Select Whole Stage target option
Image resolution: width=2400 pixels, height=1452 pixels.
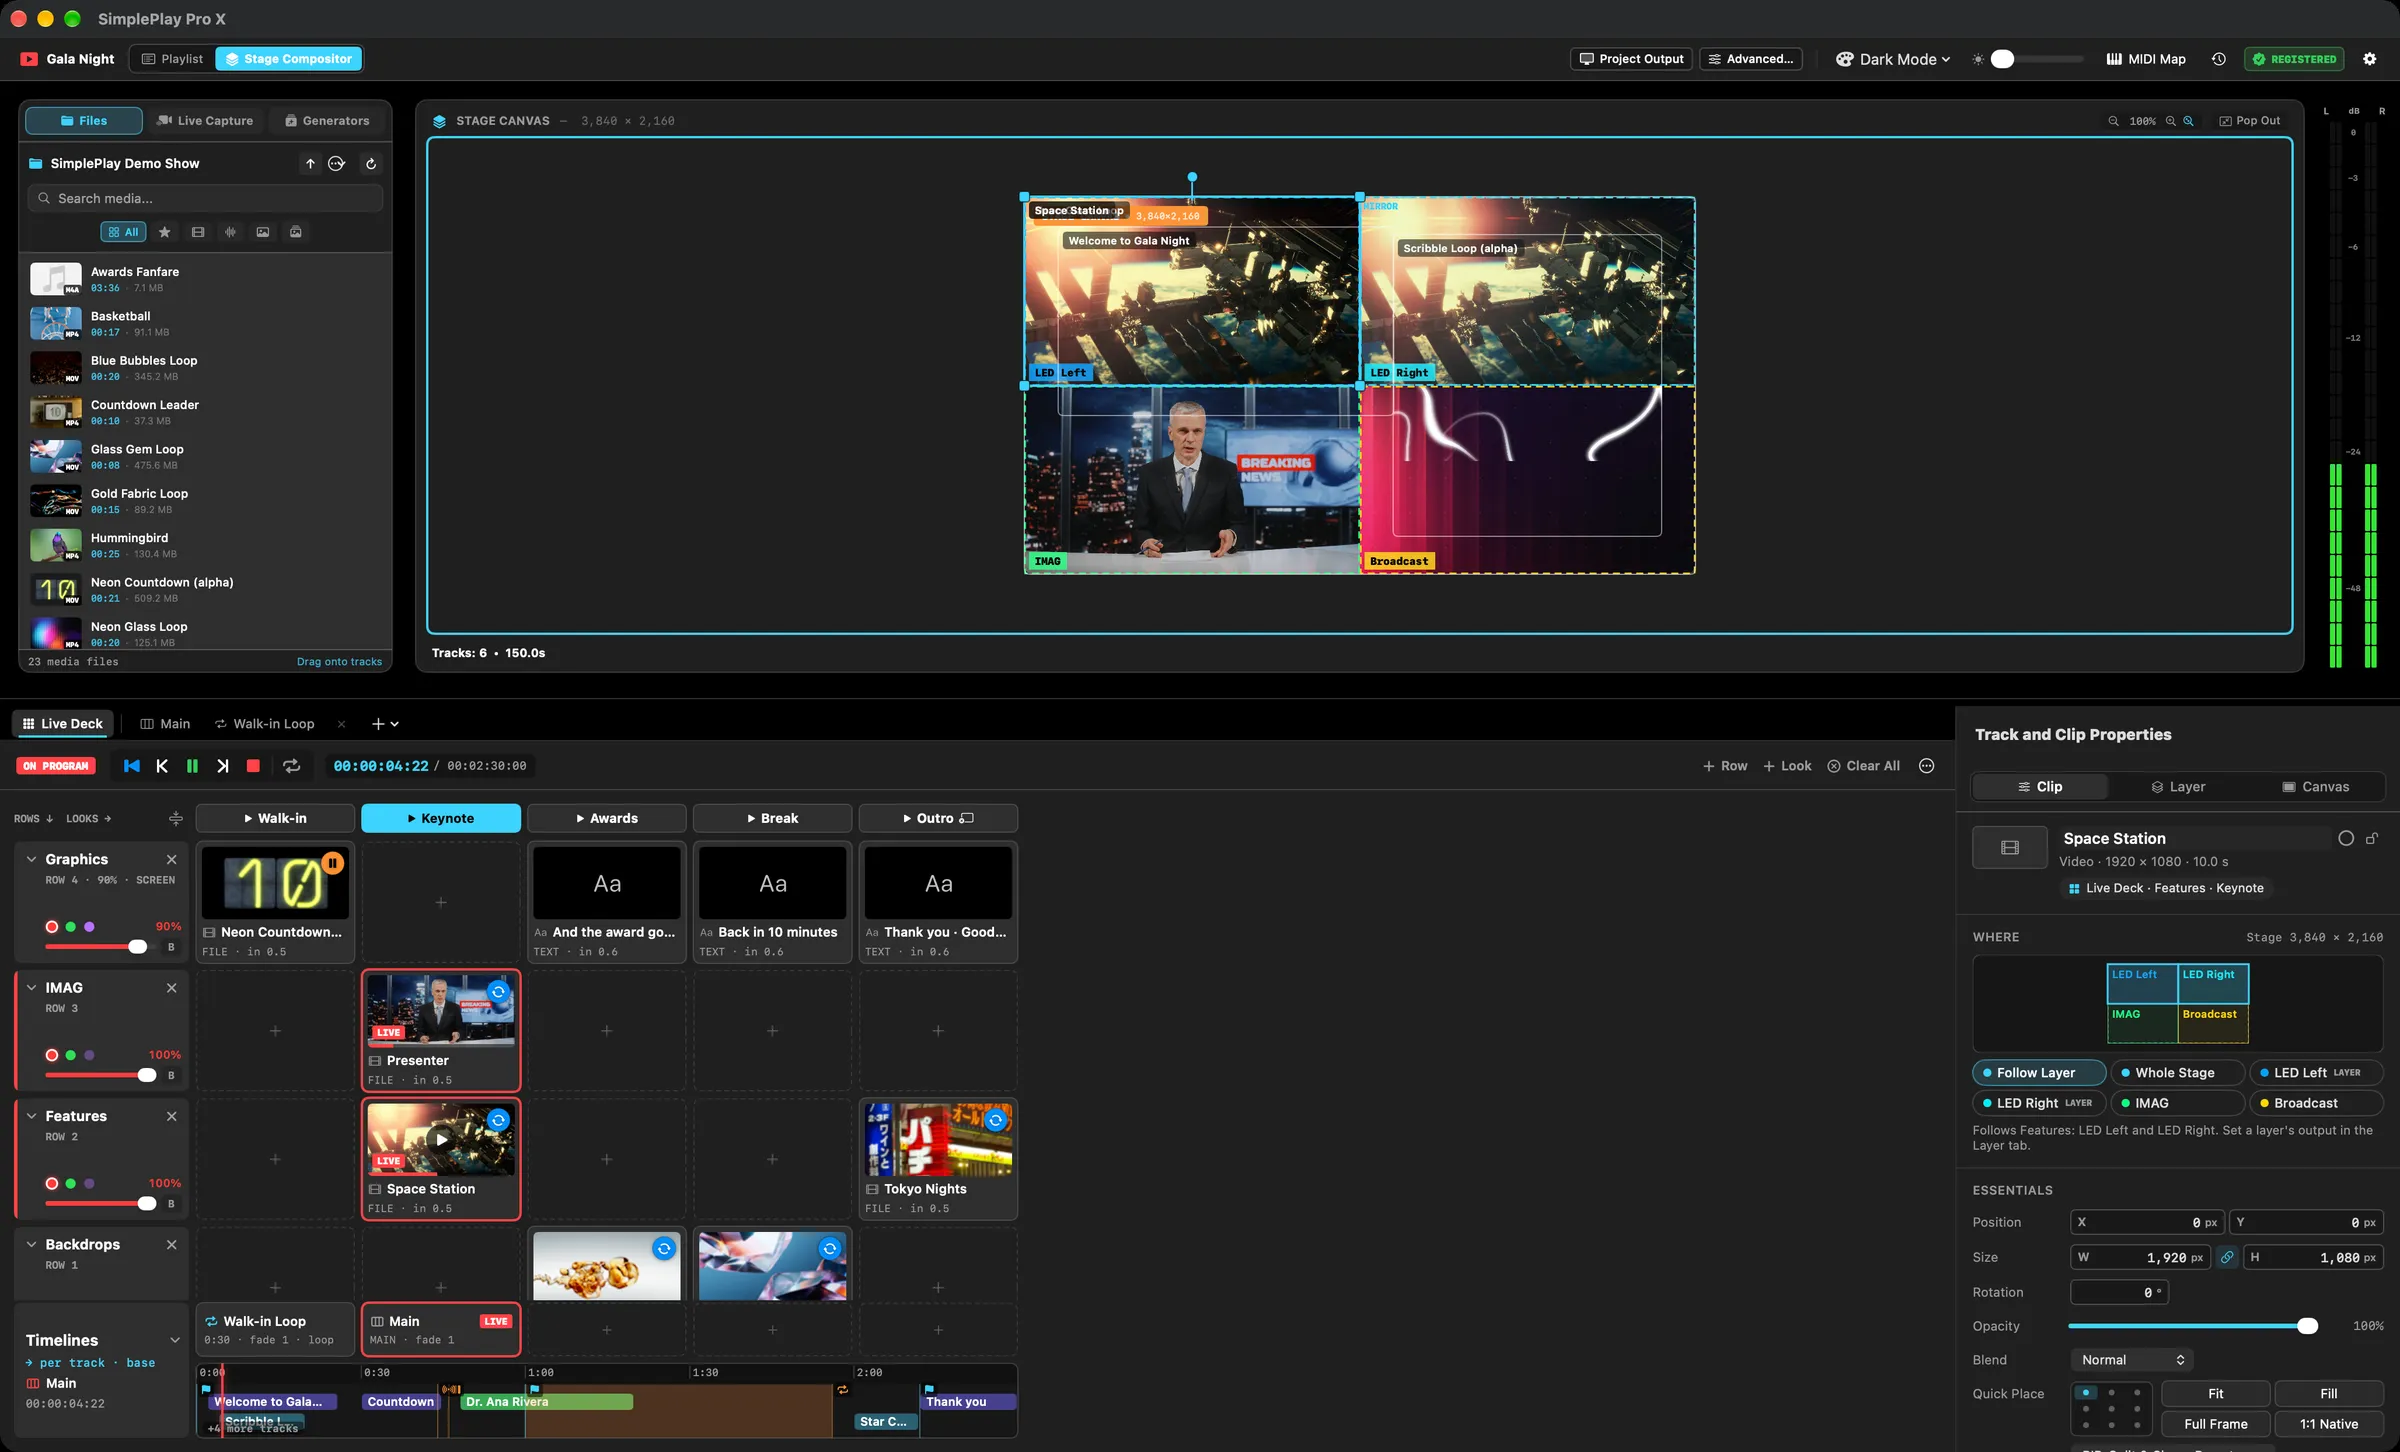[x=2176, y=1073]
